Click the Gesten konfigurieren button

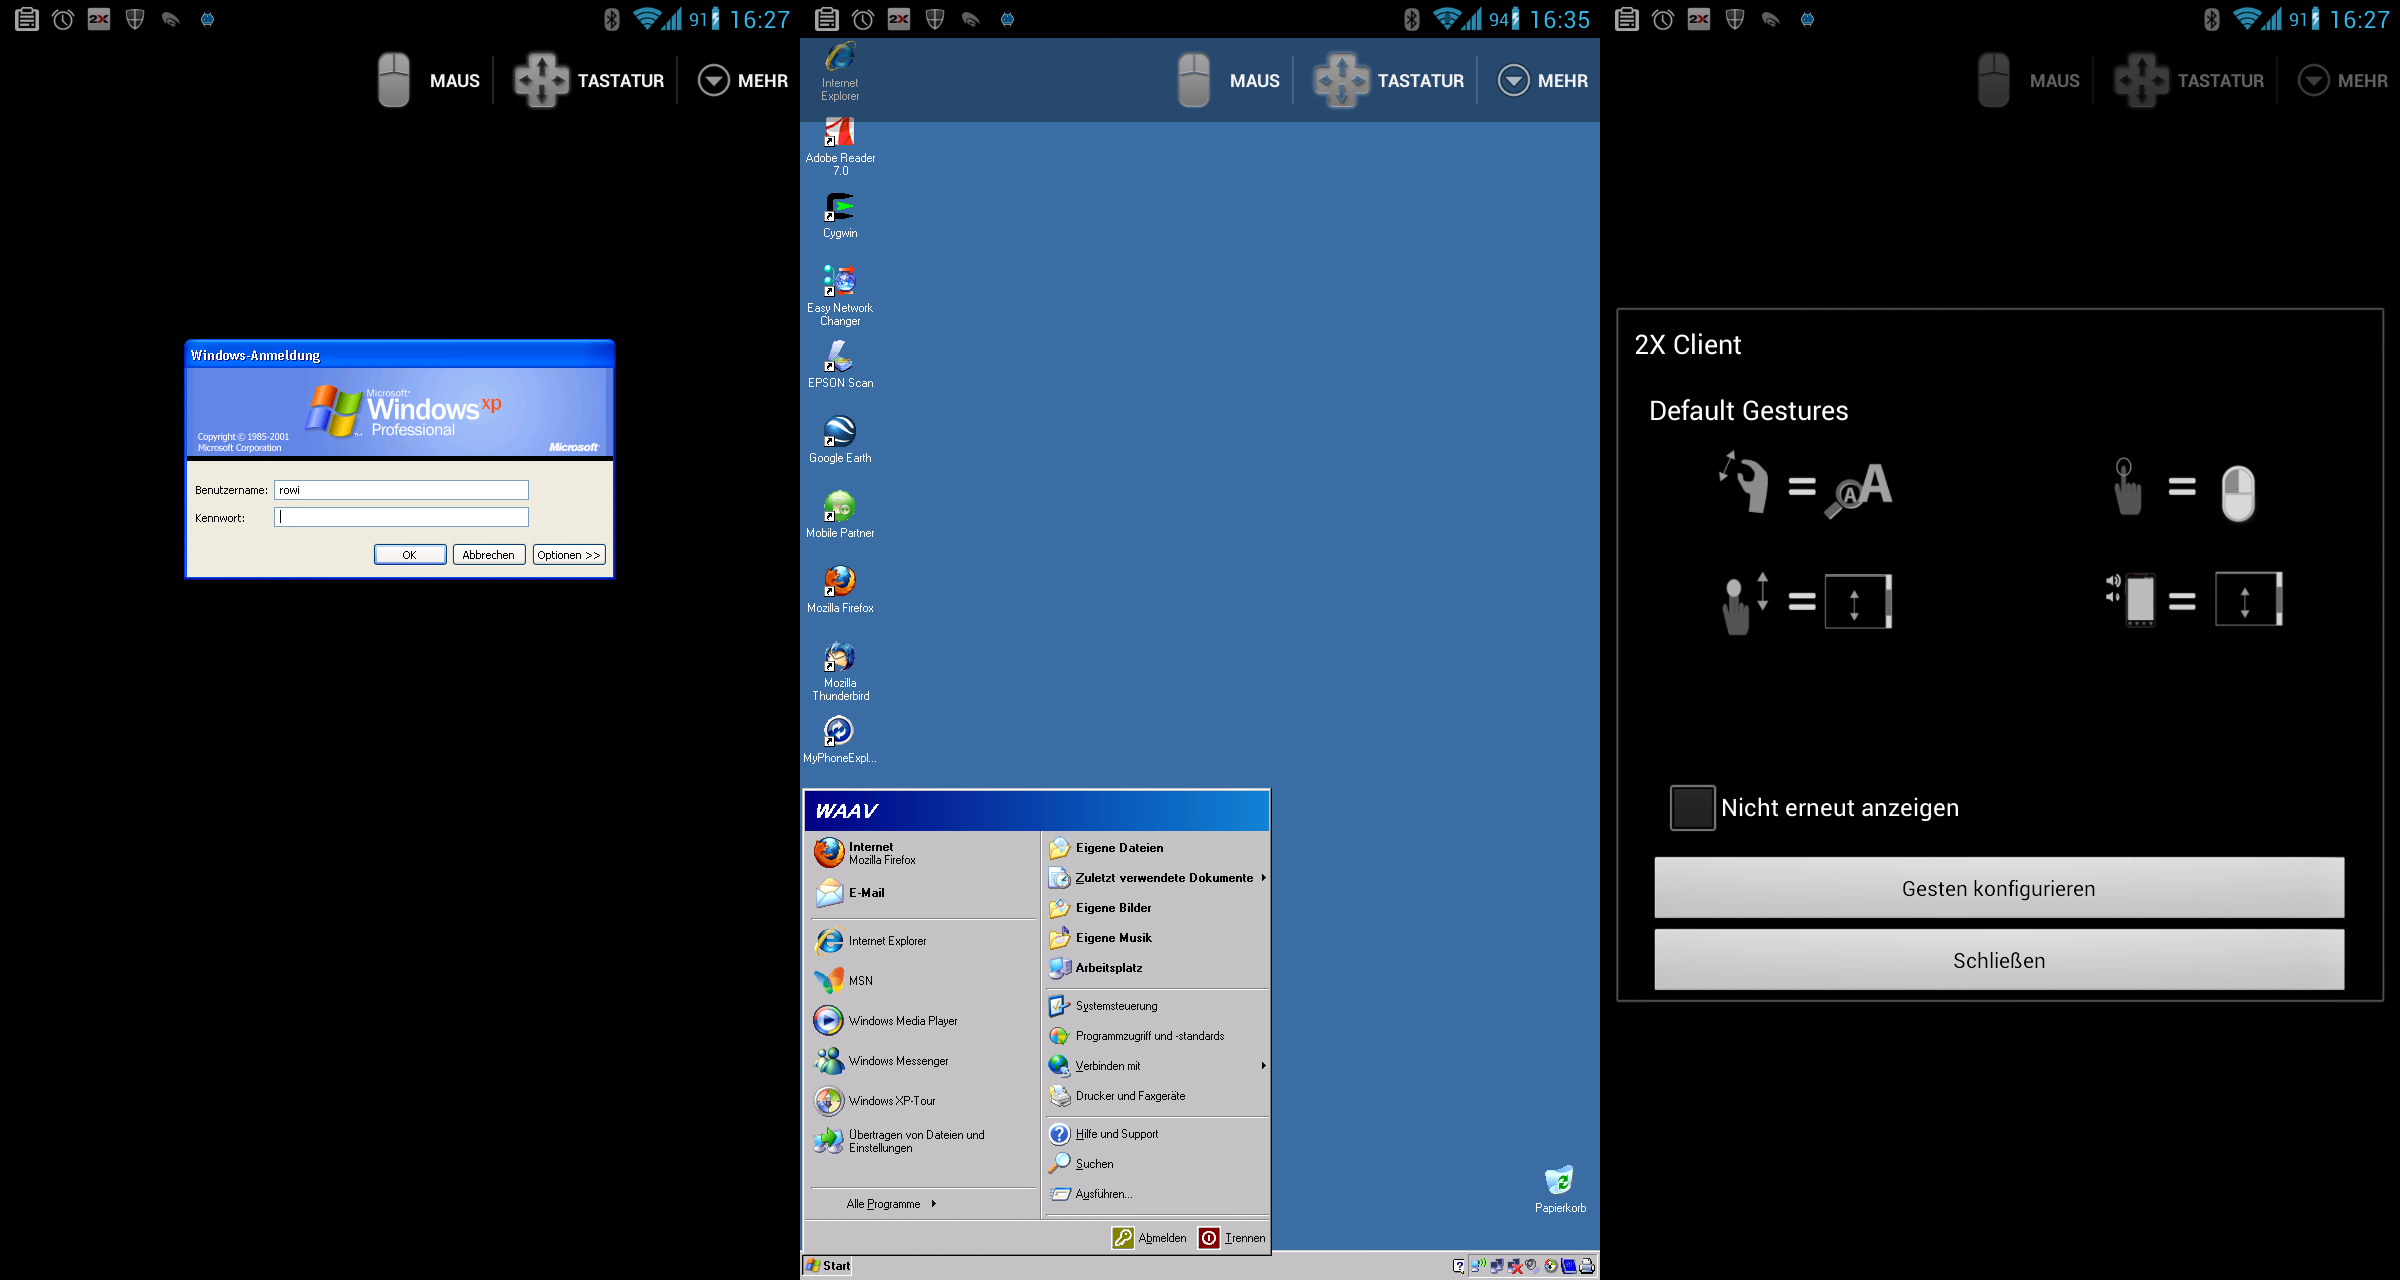pyautogui.click(x=1998, y=888)
